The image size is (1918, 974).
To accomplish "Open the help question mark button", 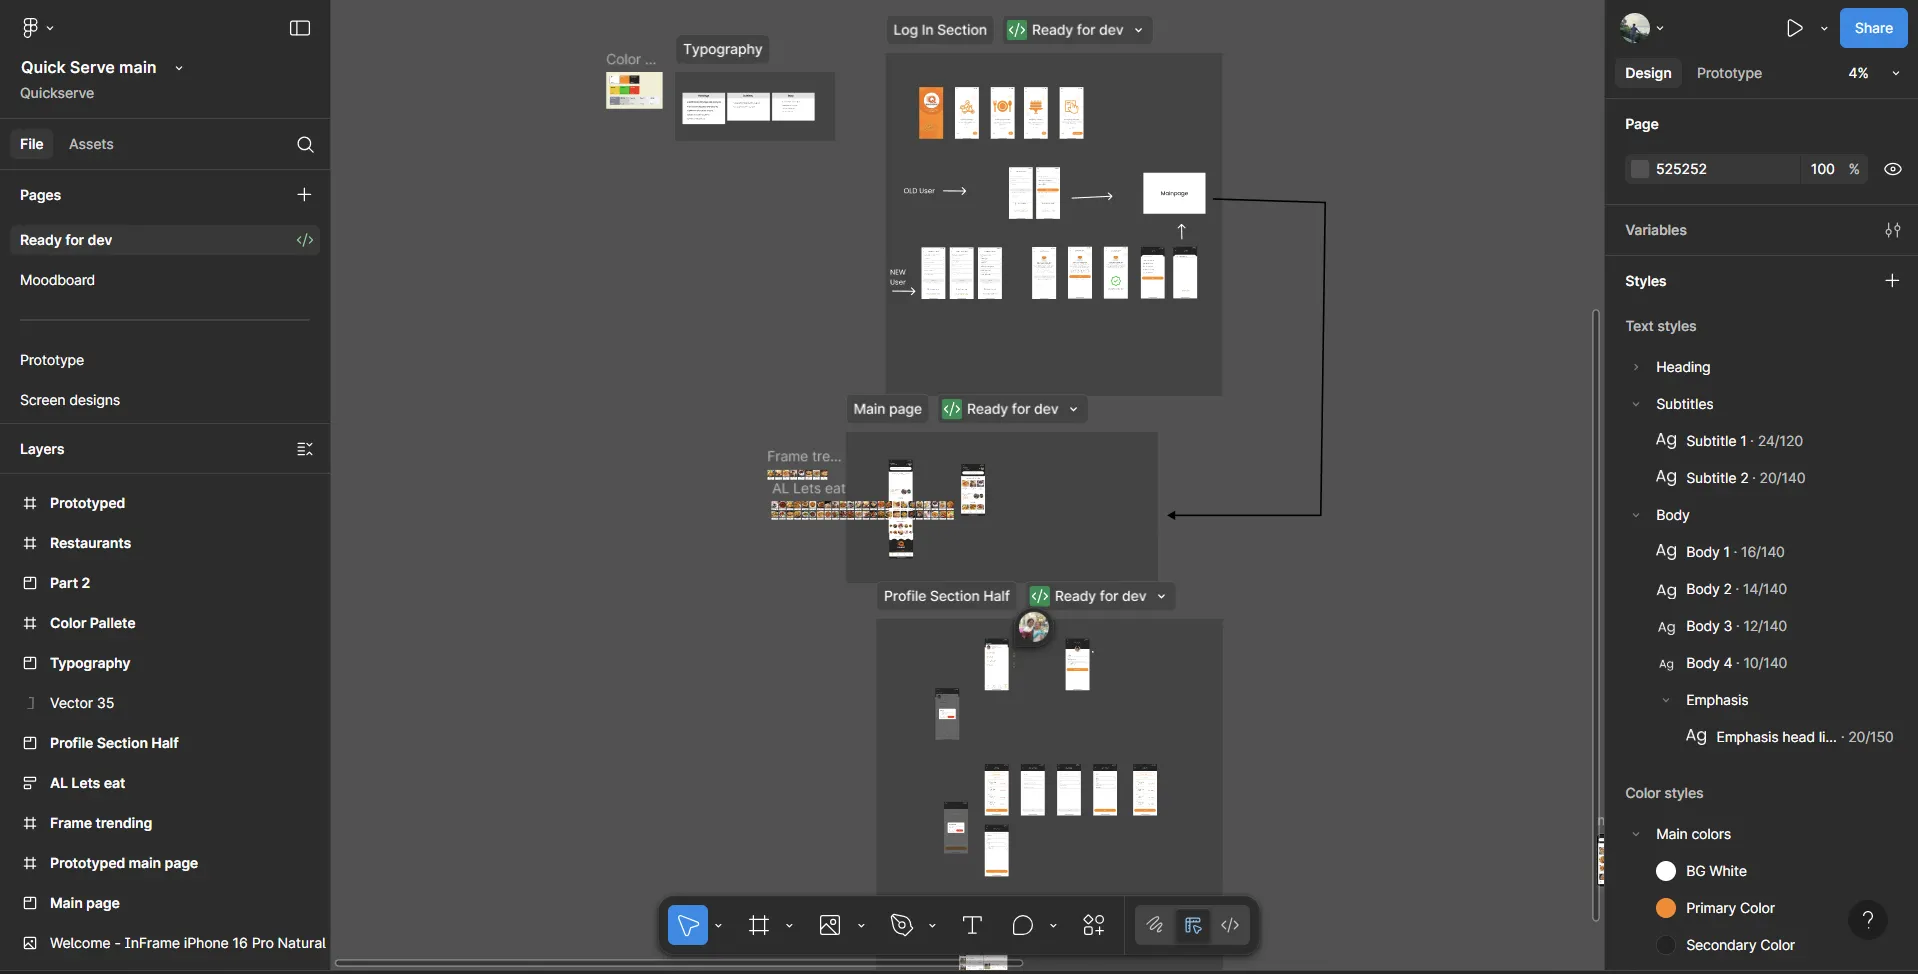I will click(1867, 920).
